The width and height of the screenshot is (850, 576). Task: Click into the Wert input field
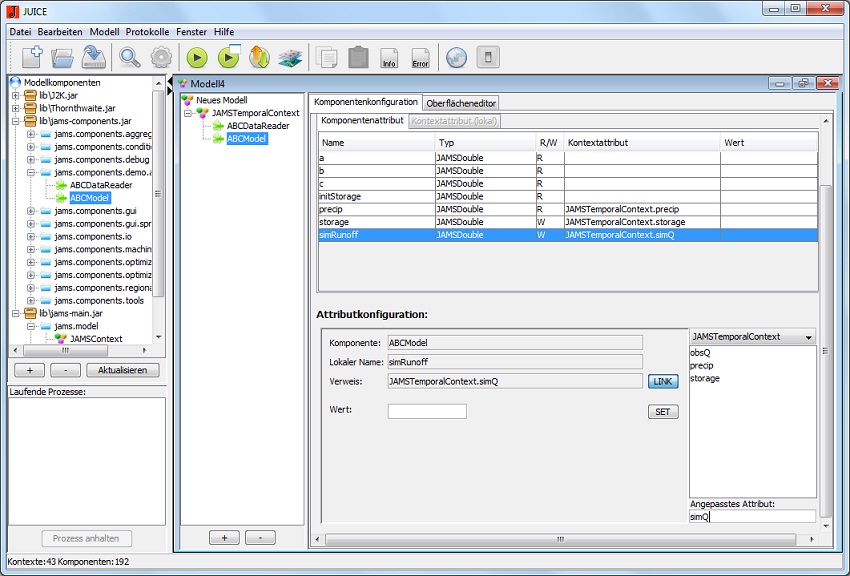pyautogui.click(x=427, y=411)
